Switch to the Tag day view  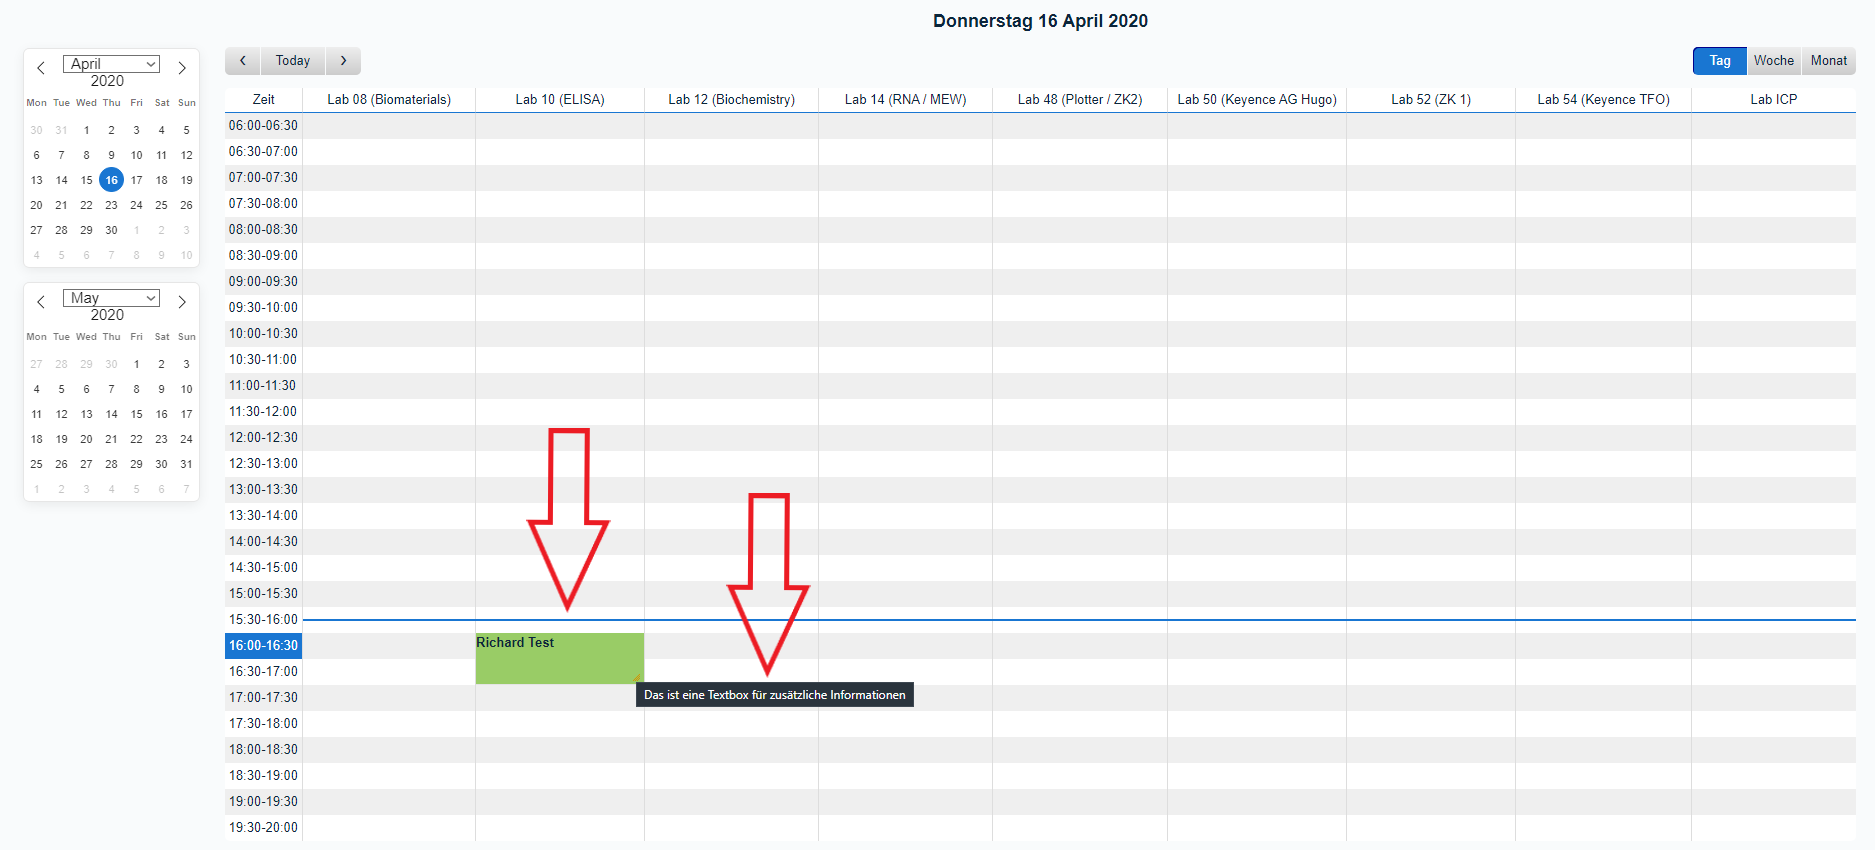pos(1719,61)
